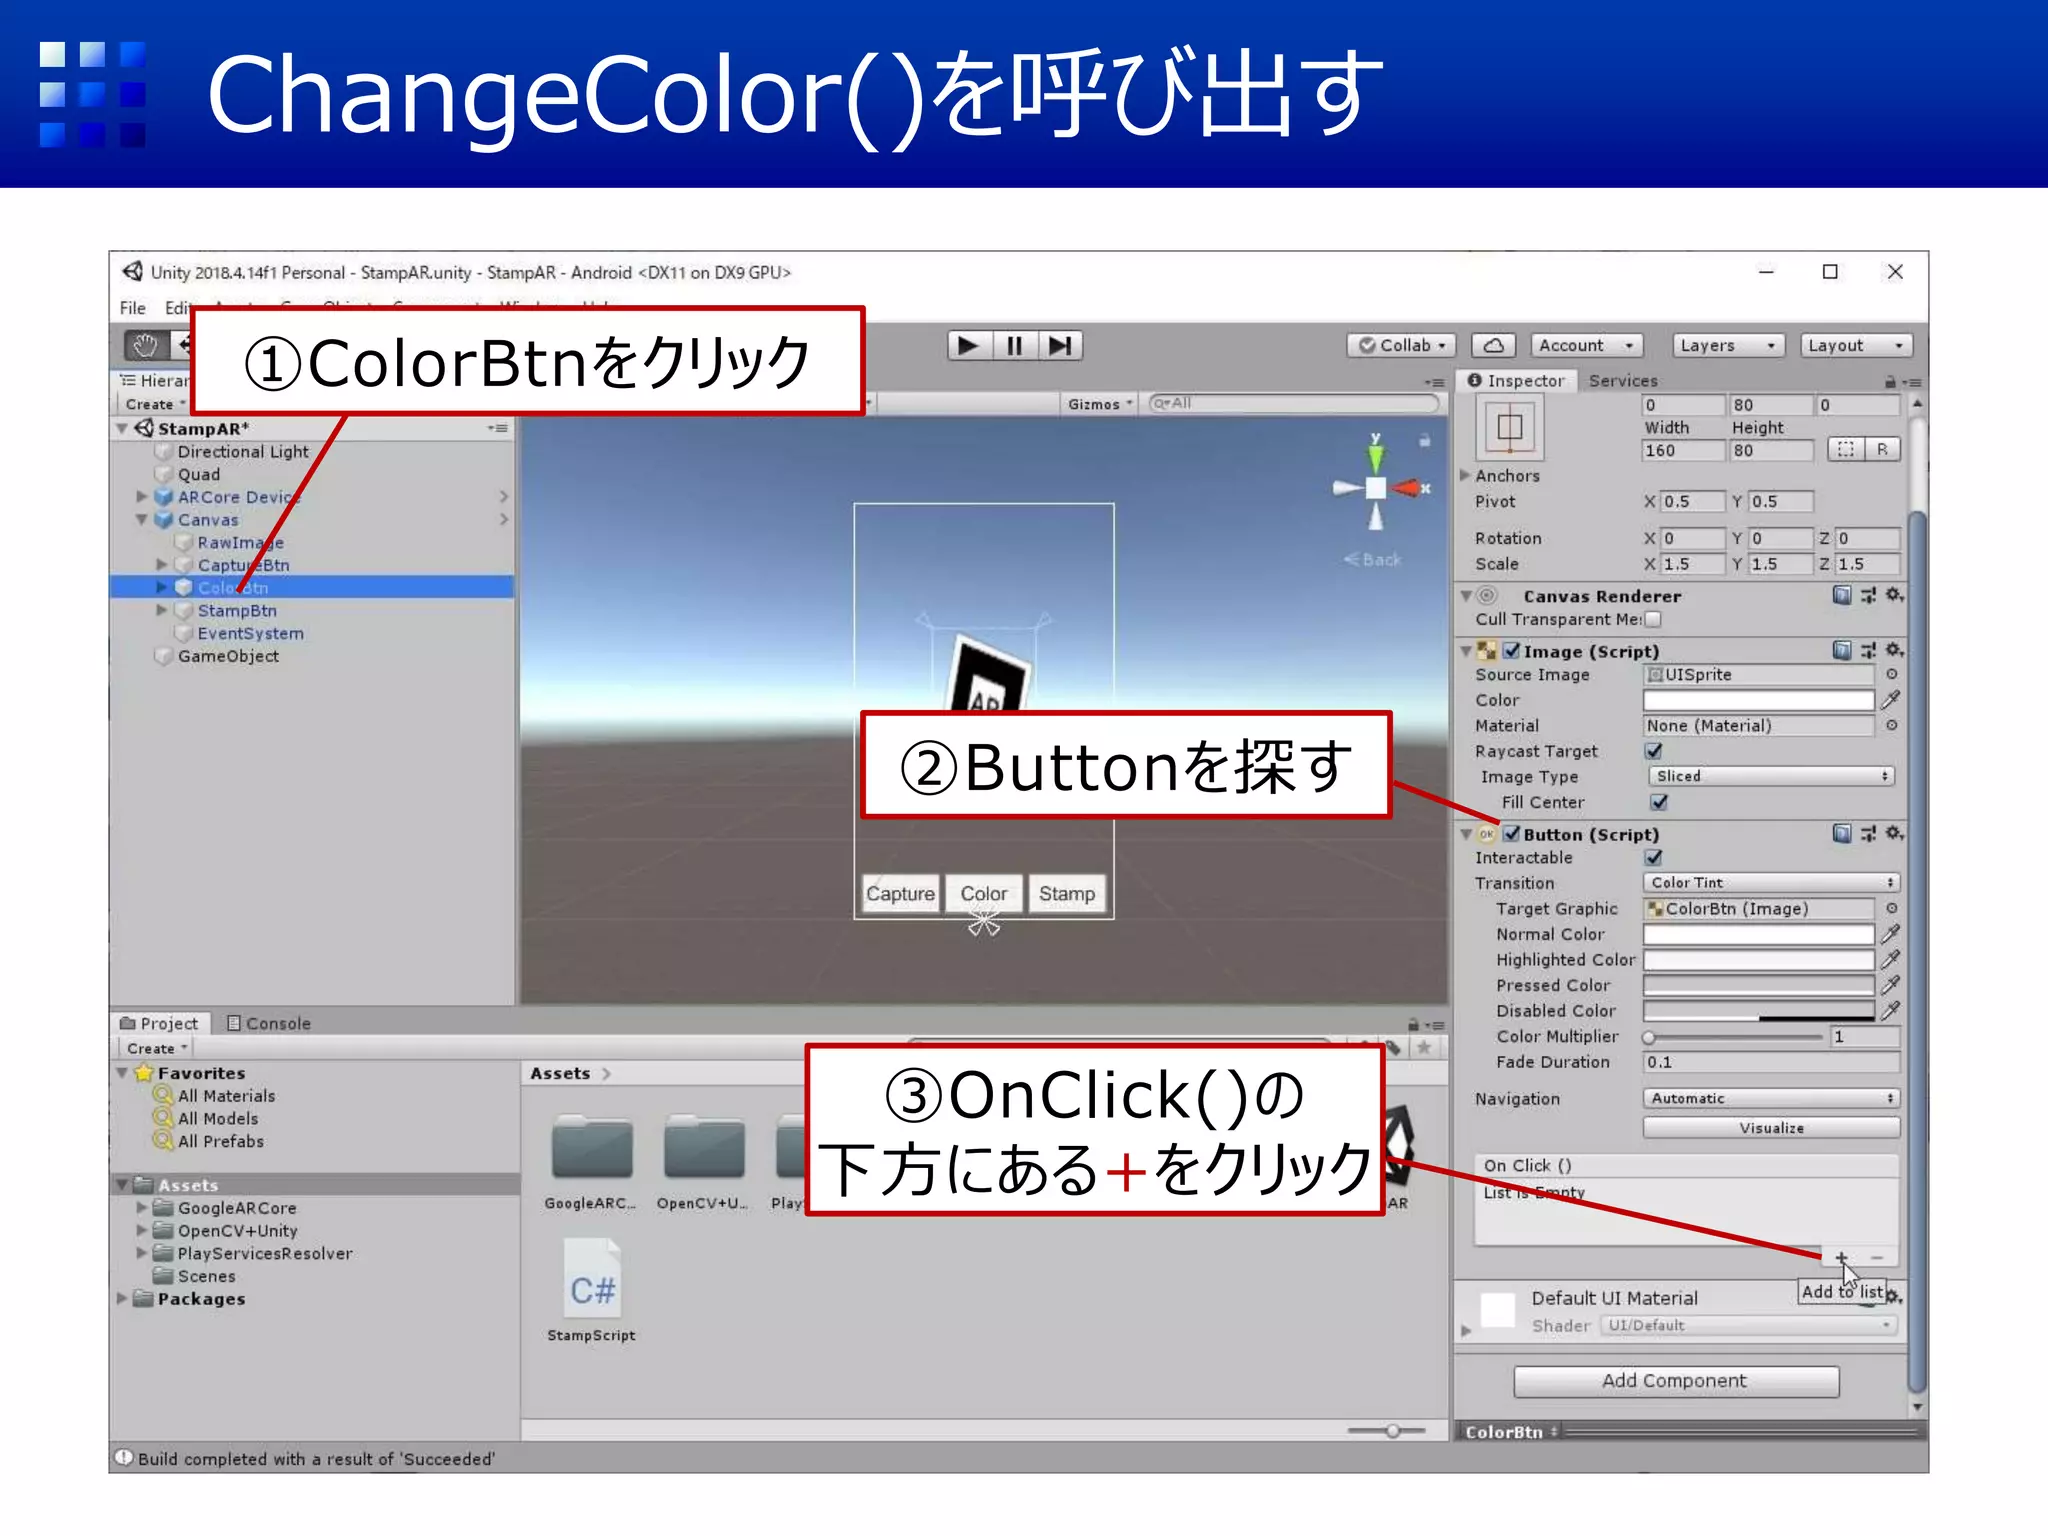
Task: Collapse the Canvas node in Hierarchy
Action: pyautogui.click(x=141, y=520)
